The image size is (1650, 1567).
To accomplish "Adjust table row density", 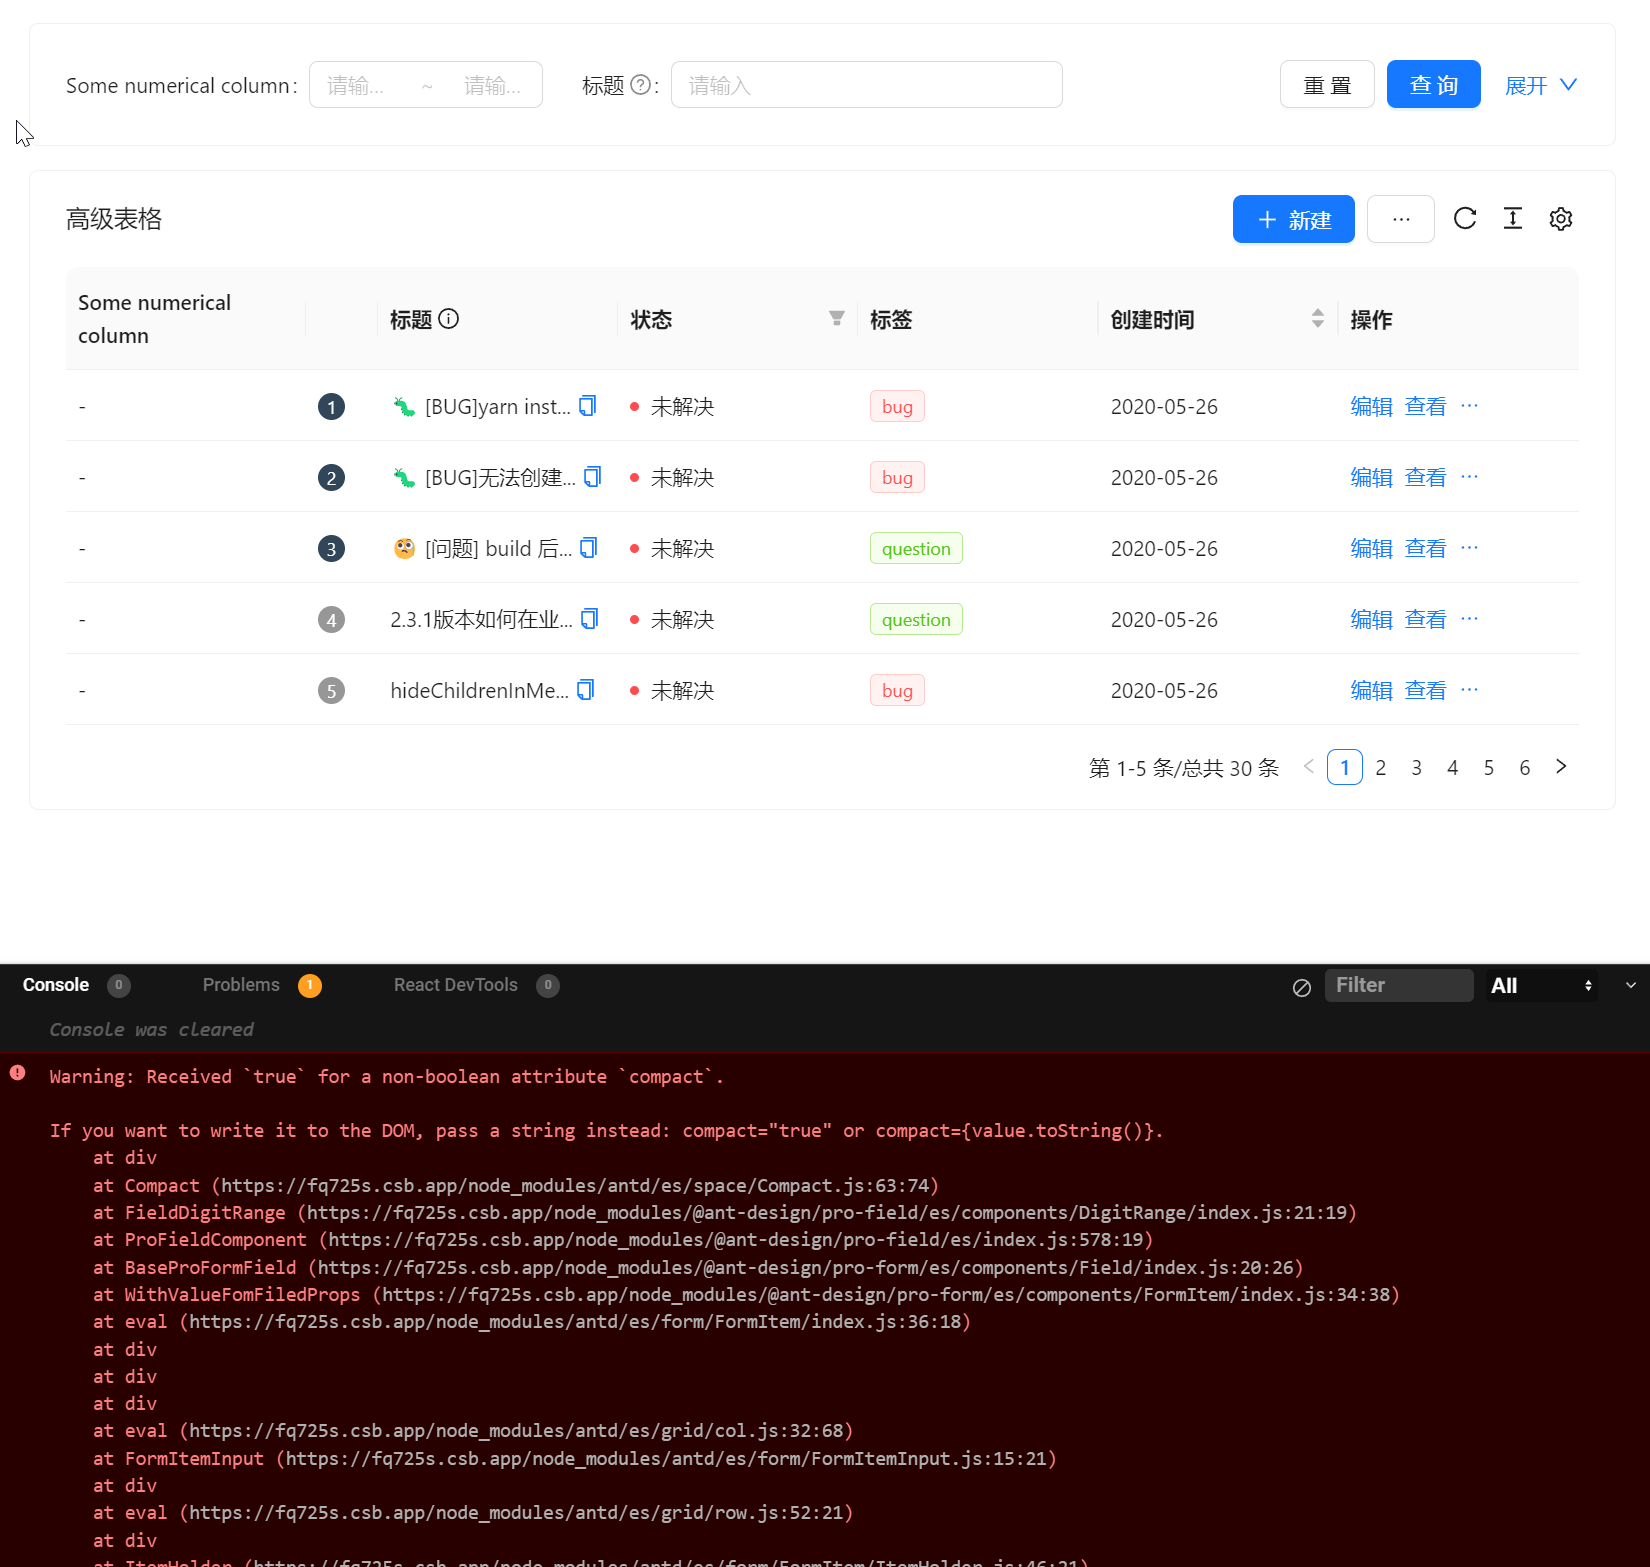I will coord(1513,218).
